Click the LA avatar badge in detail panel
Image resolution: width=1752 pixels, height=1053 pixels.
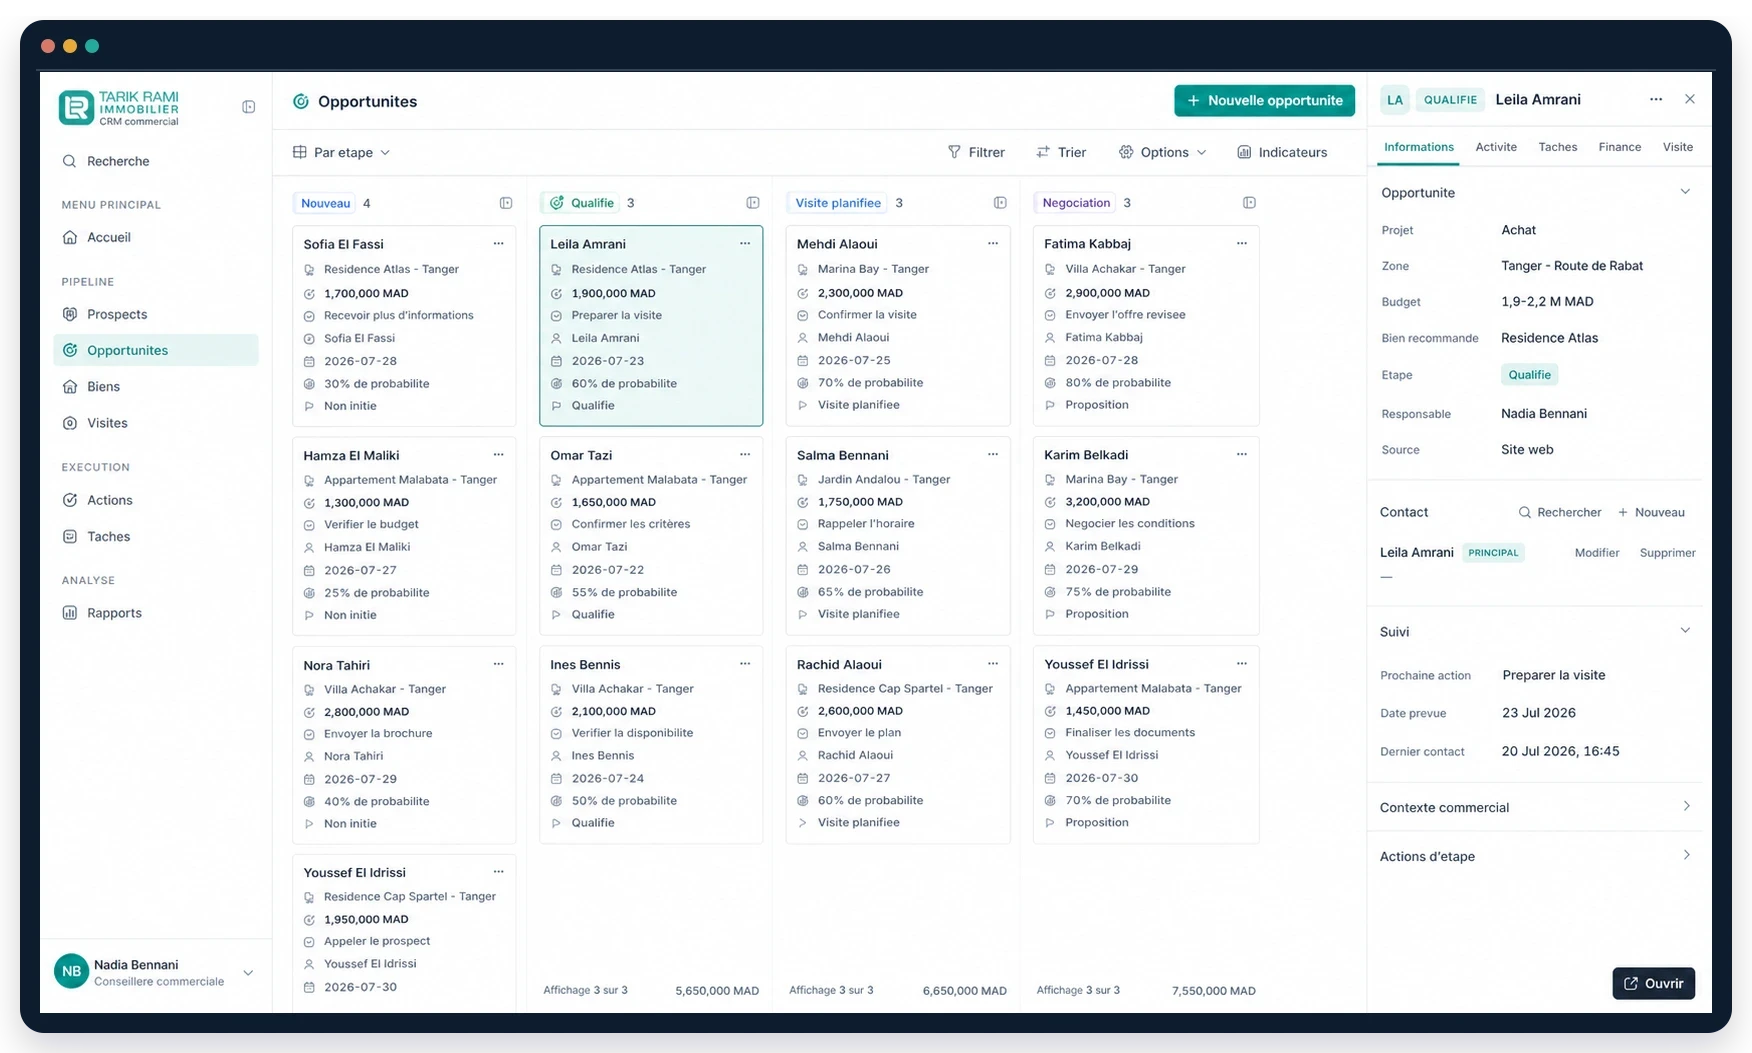[x=1395, y=100]
